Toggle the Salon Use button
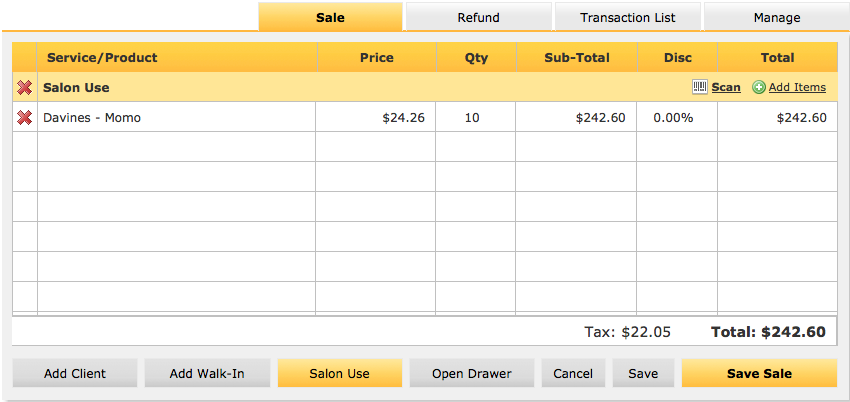Image resolution: width=850 pixels, height=402 pixels. (340, 373)
